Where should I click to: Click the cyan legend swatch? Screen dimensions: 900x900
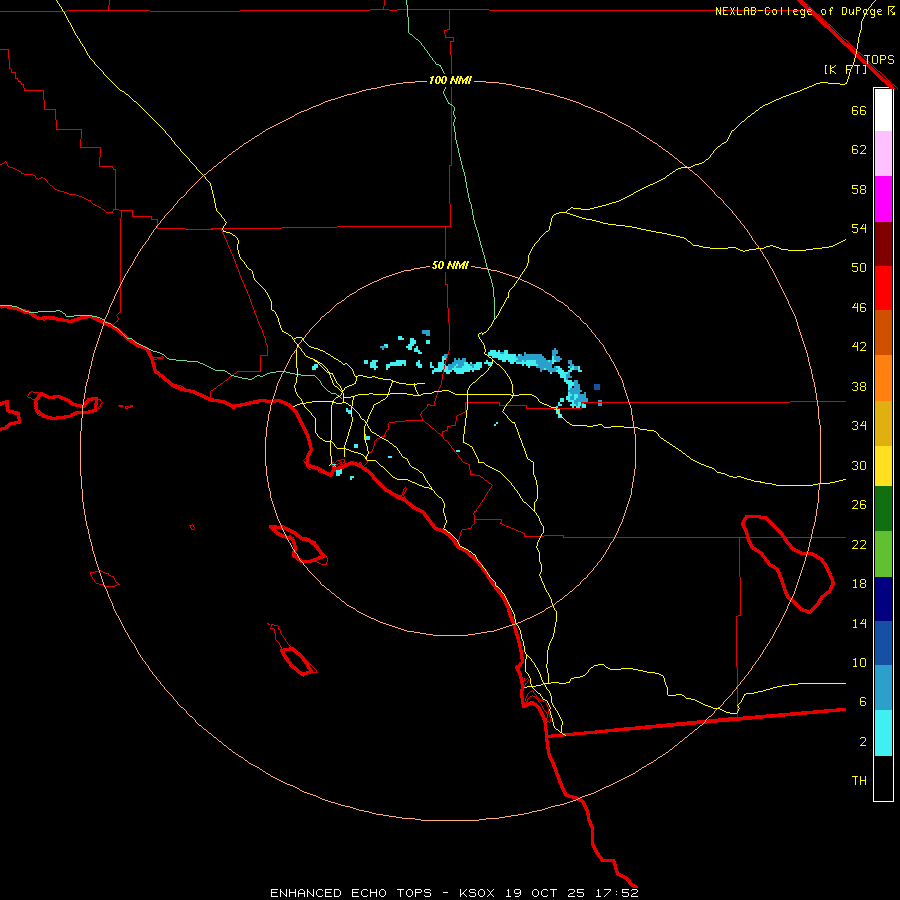(883, 732)
